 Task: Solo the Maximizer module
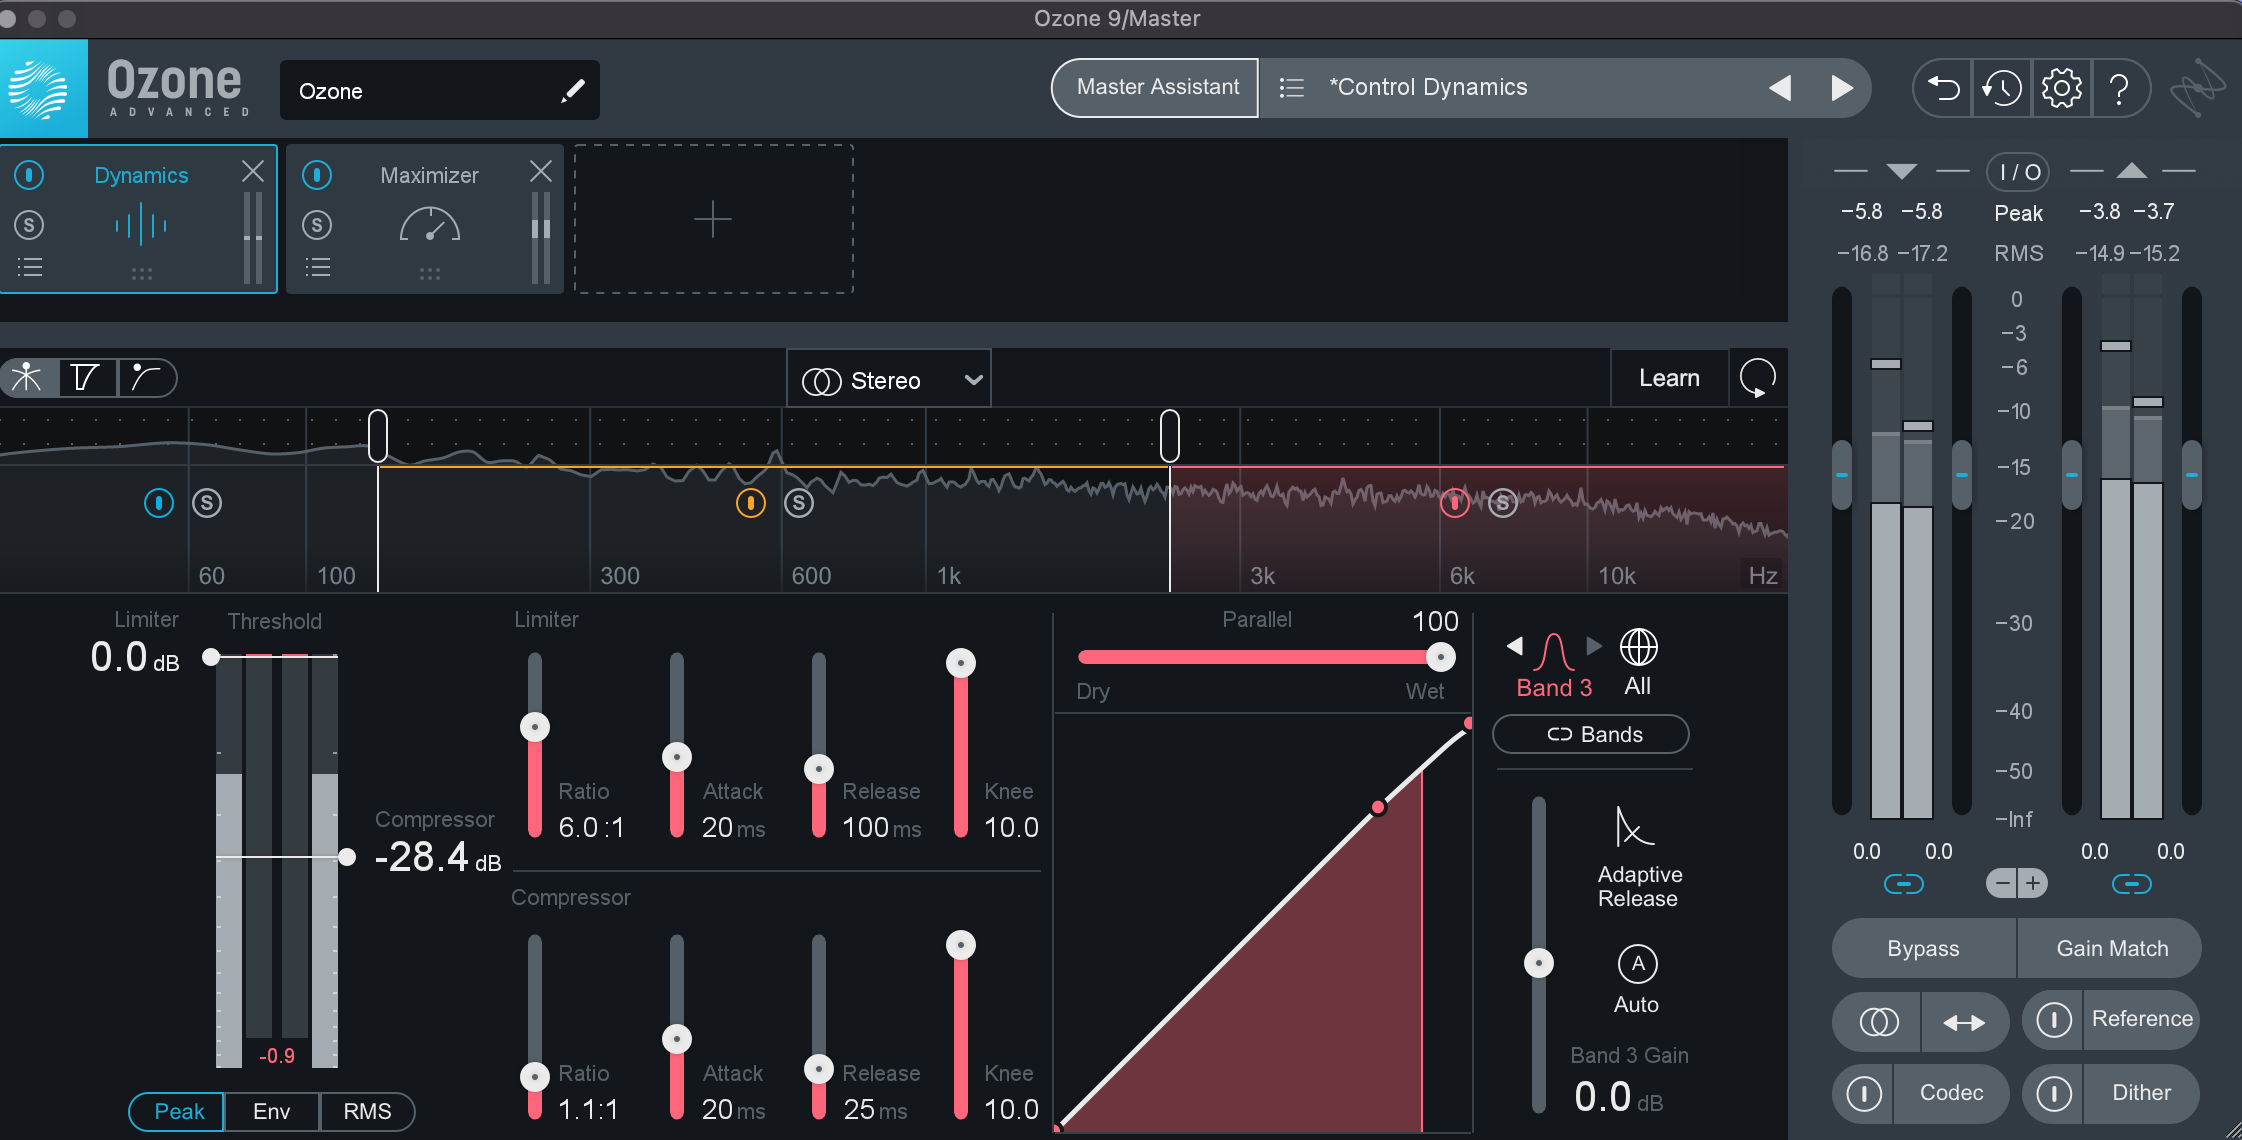click(x=317, y=225)
